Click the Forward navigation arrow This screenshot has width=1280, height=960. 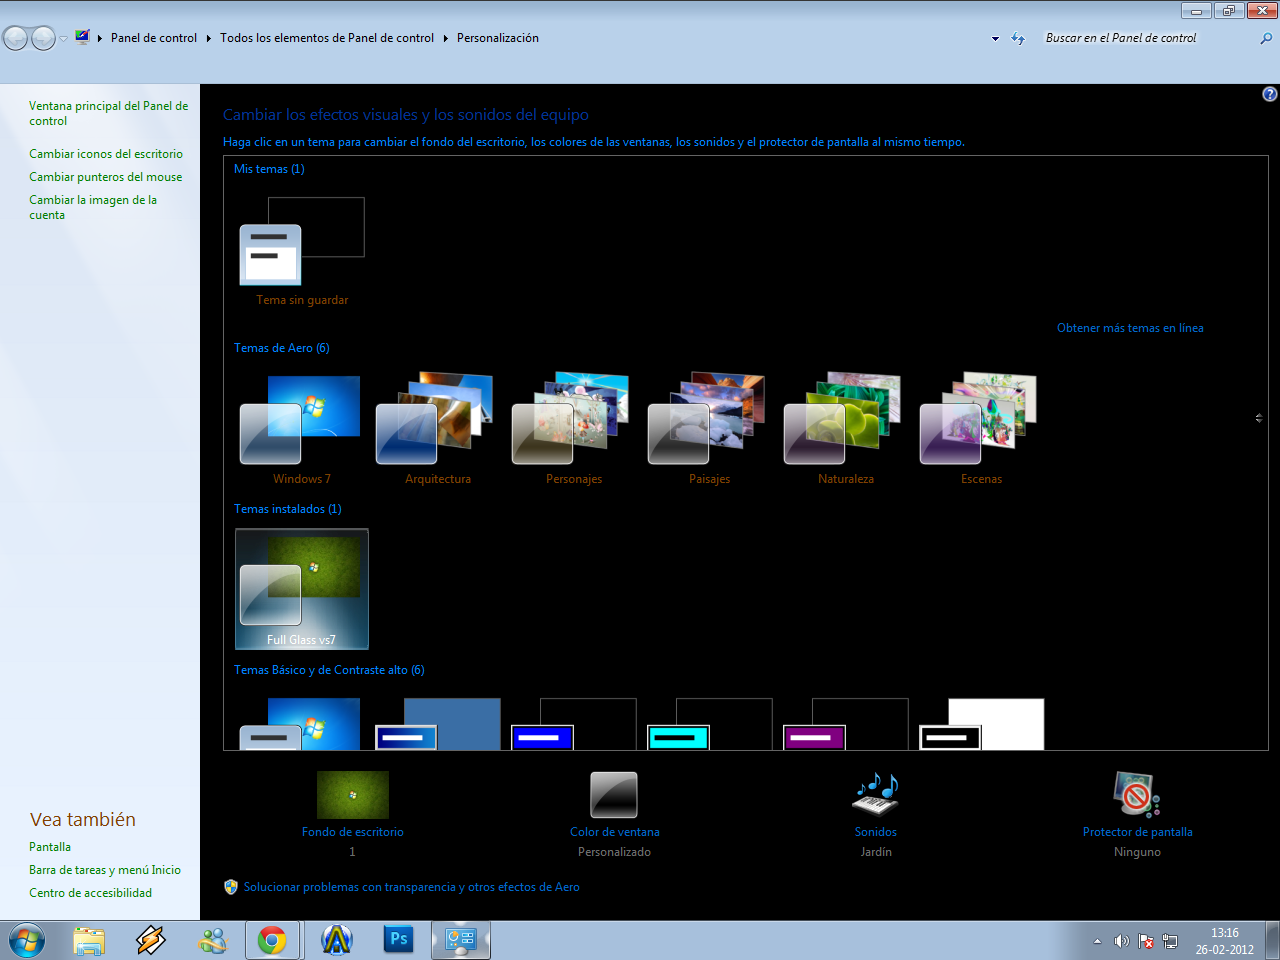pos(43,38)
